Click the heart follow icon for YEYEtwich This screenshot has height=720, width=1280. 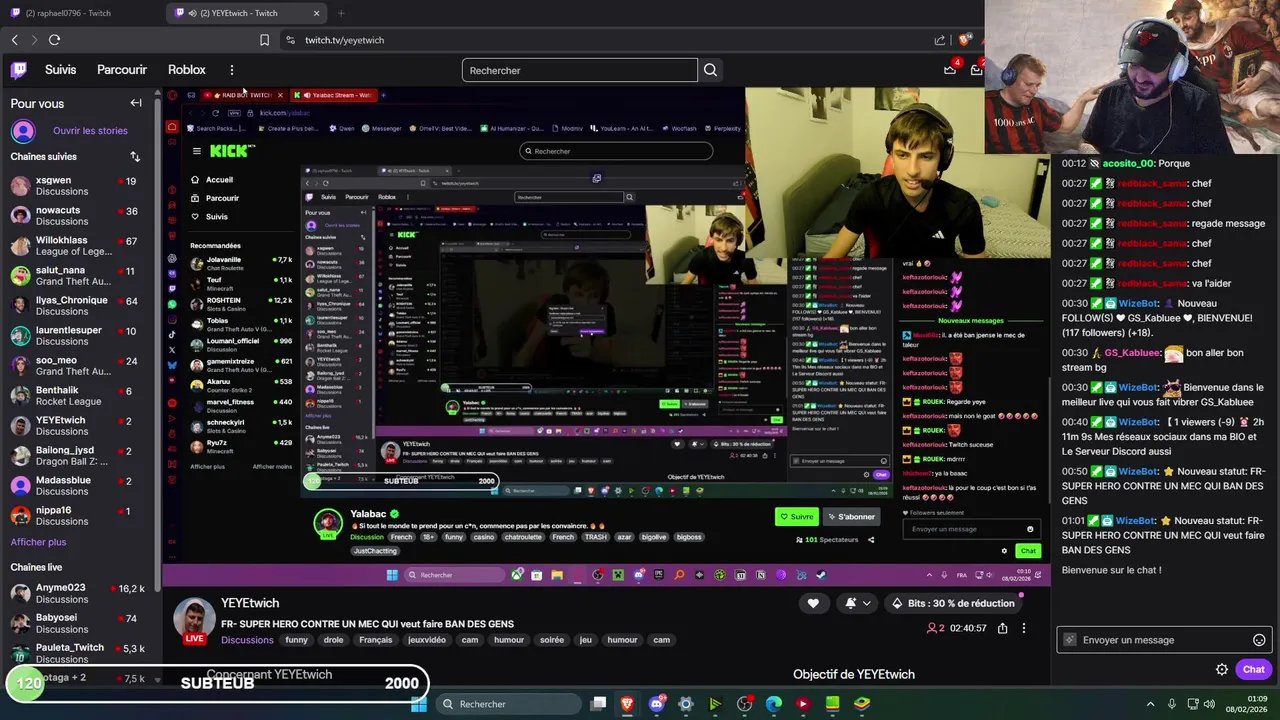click(813, 603)
